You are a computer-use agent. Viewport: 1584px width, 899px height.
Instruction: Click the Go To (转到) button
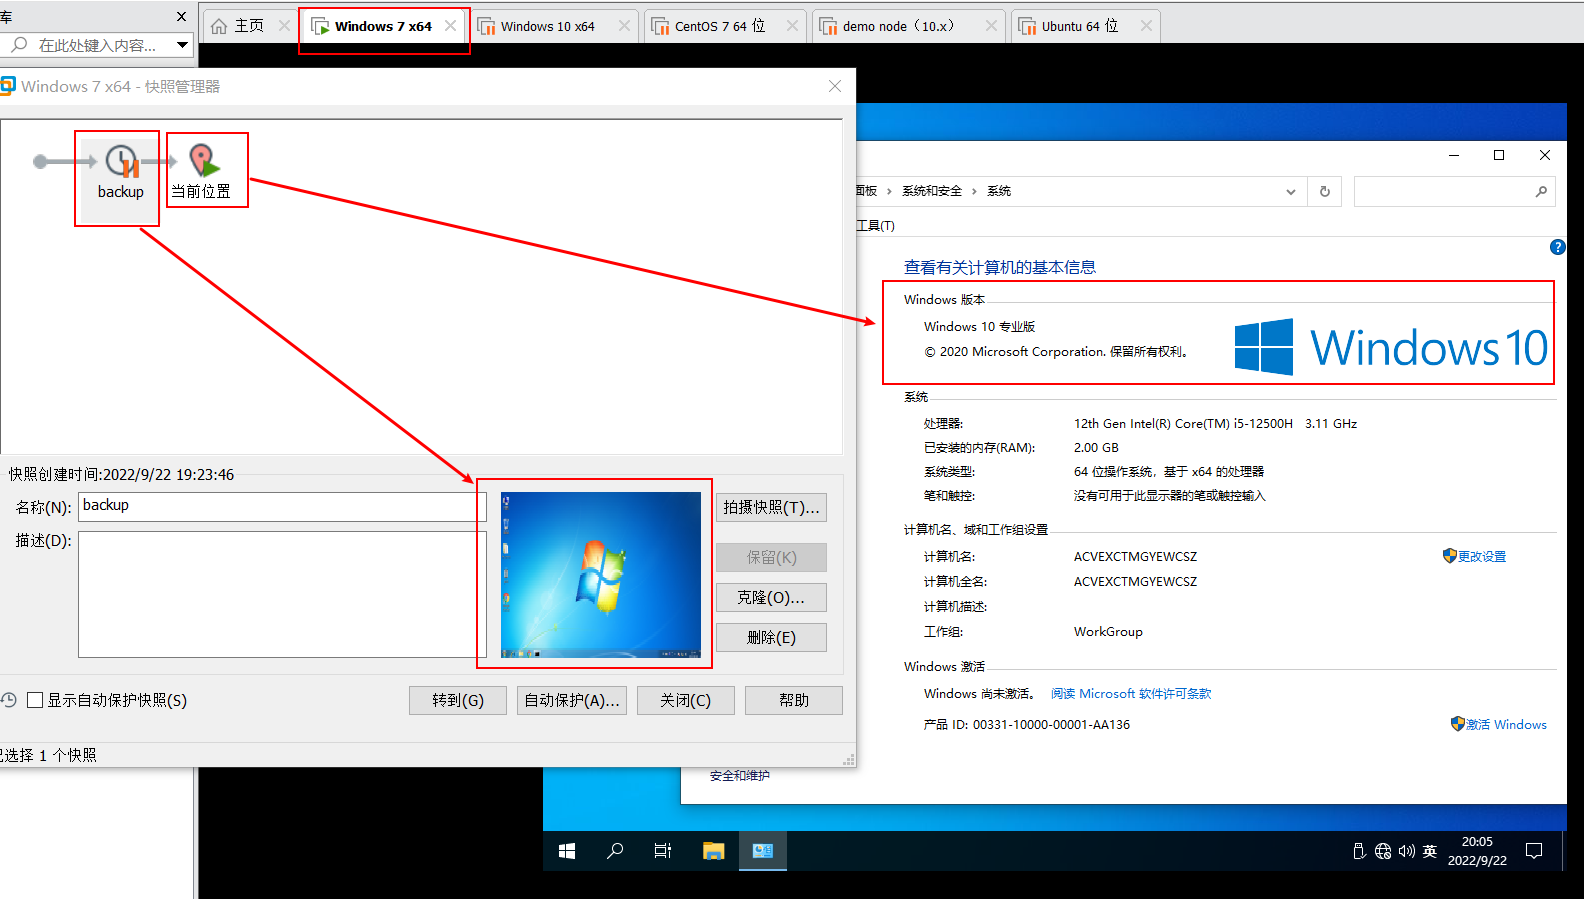pos(458,700)
